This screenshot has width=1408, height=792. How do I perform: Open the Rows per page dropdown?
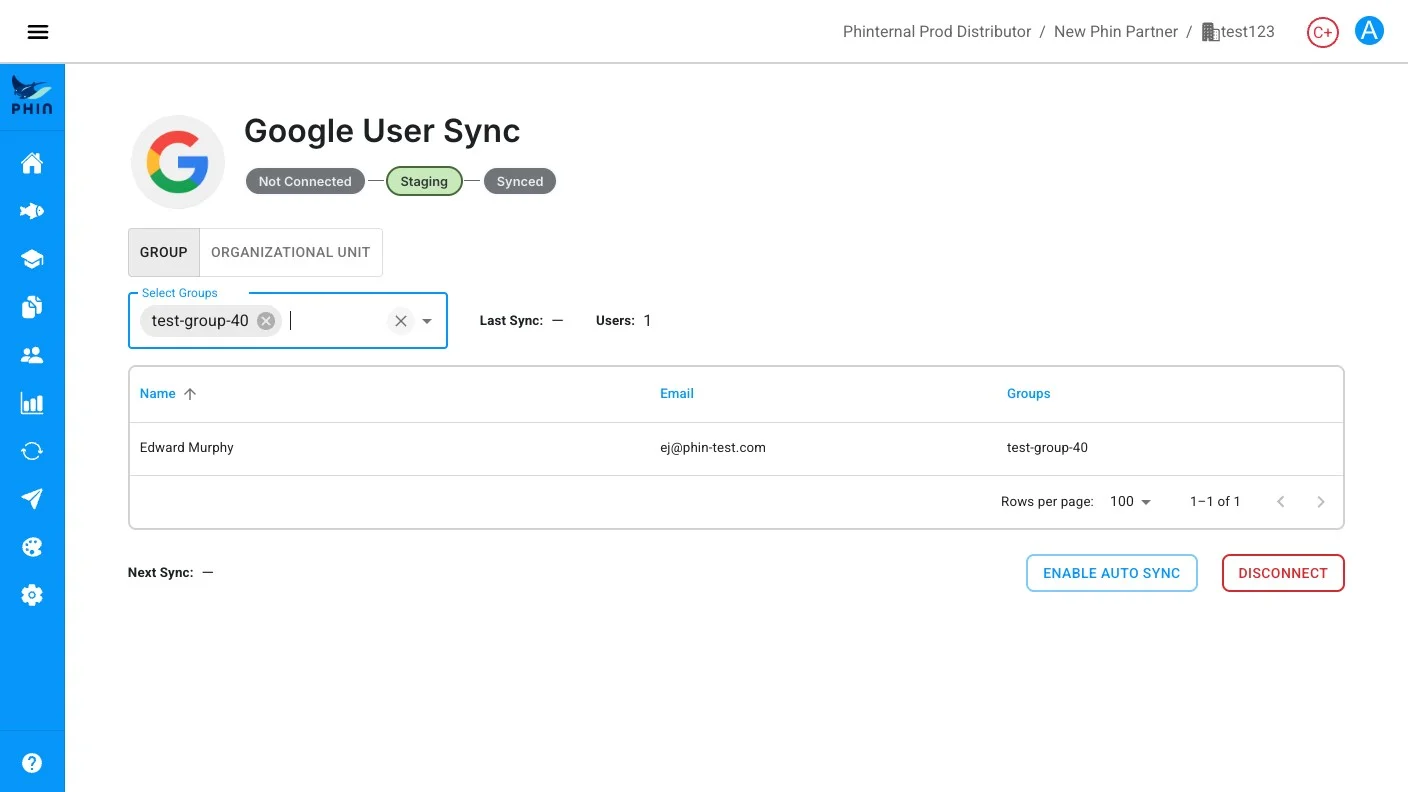[1131, 501]
